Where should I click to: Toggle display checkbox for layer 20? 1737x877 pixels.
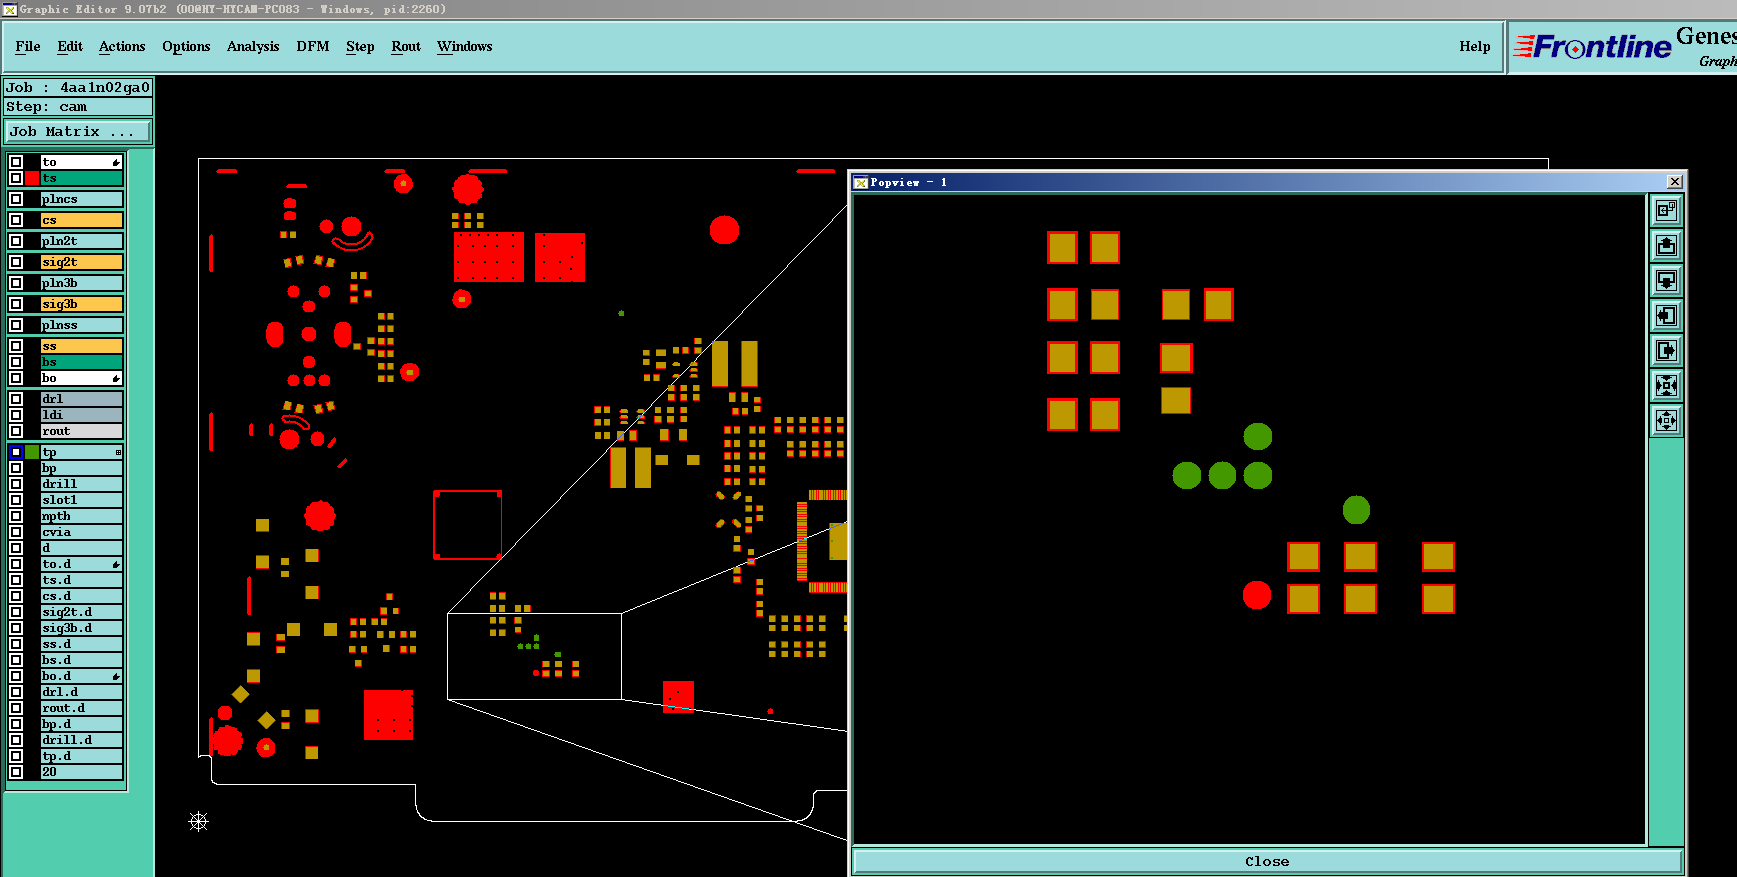coord(16,772)
